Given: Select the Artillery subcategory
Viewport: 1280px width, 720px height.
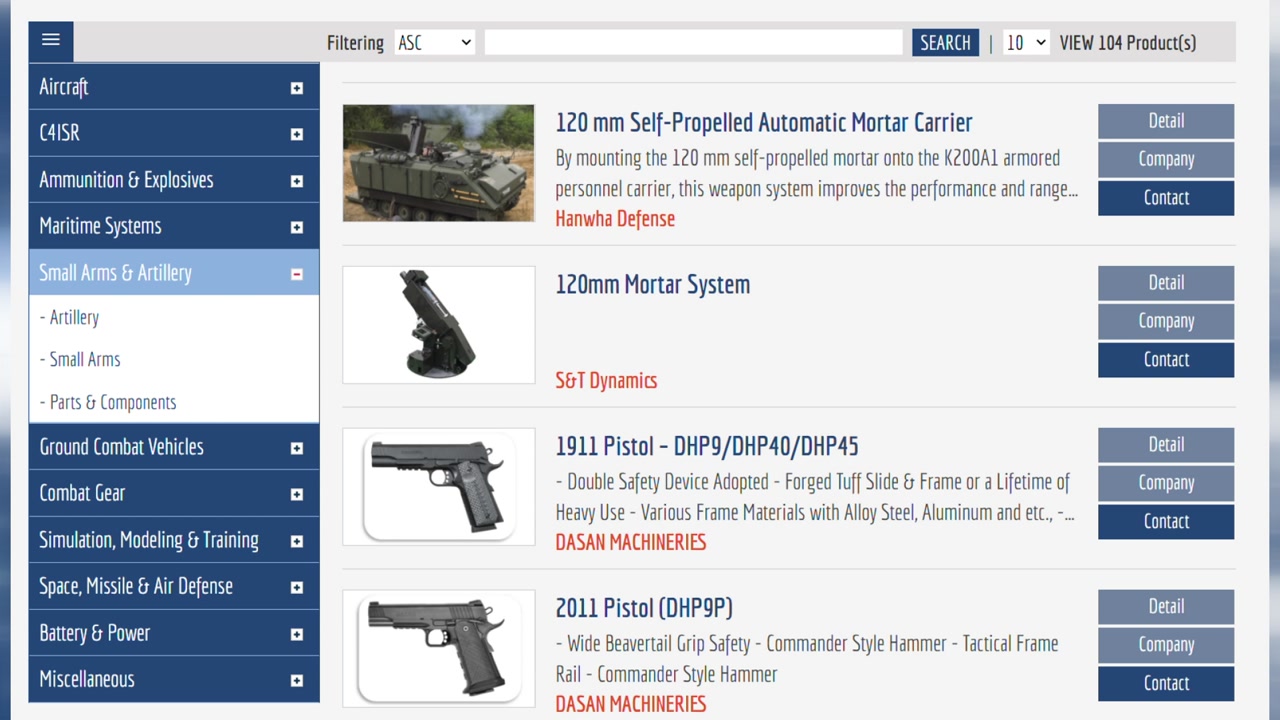Looking at the screenshot, I should point(74,317).
